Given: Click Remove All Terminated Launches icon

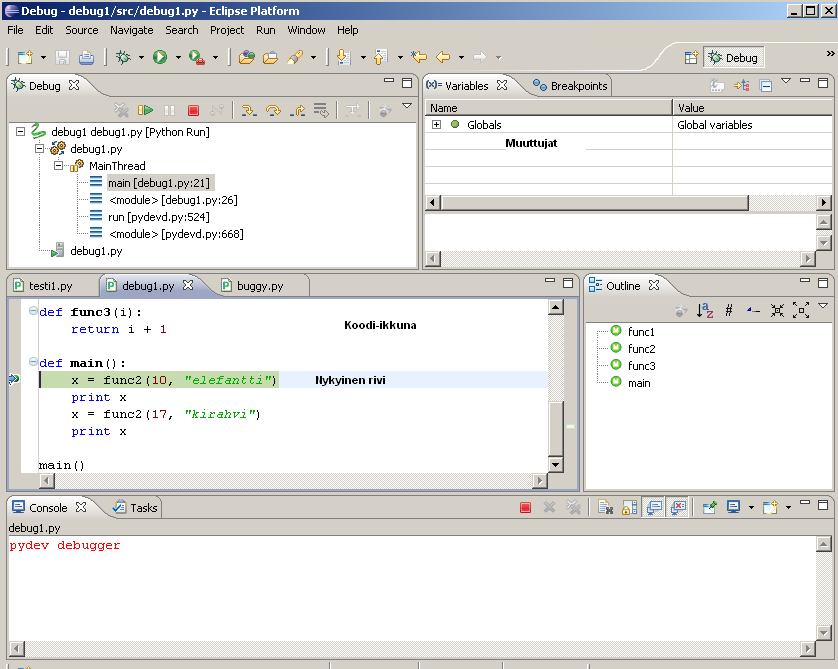Looking at the screenshot, I should tap(123, 110).
